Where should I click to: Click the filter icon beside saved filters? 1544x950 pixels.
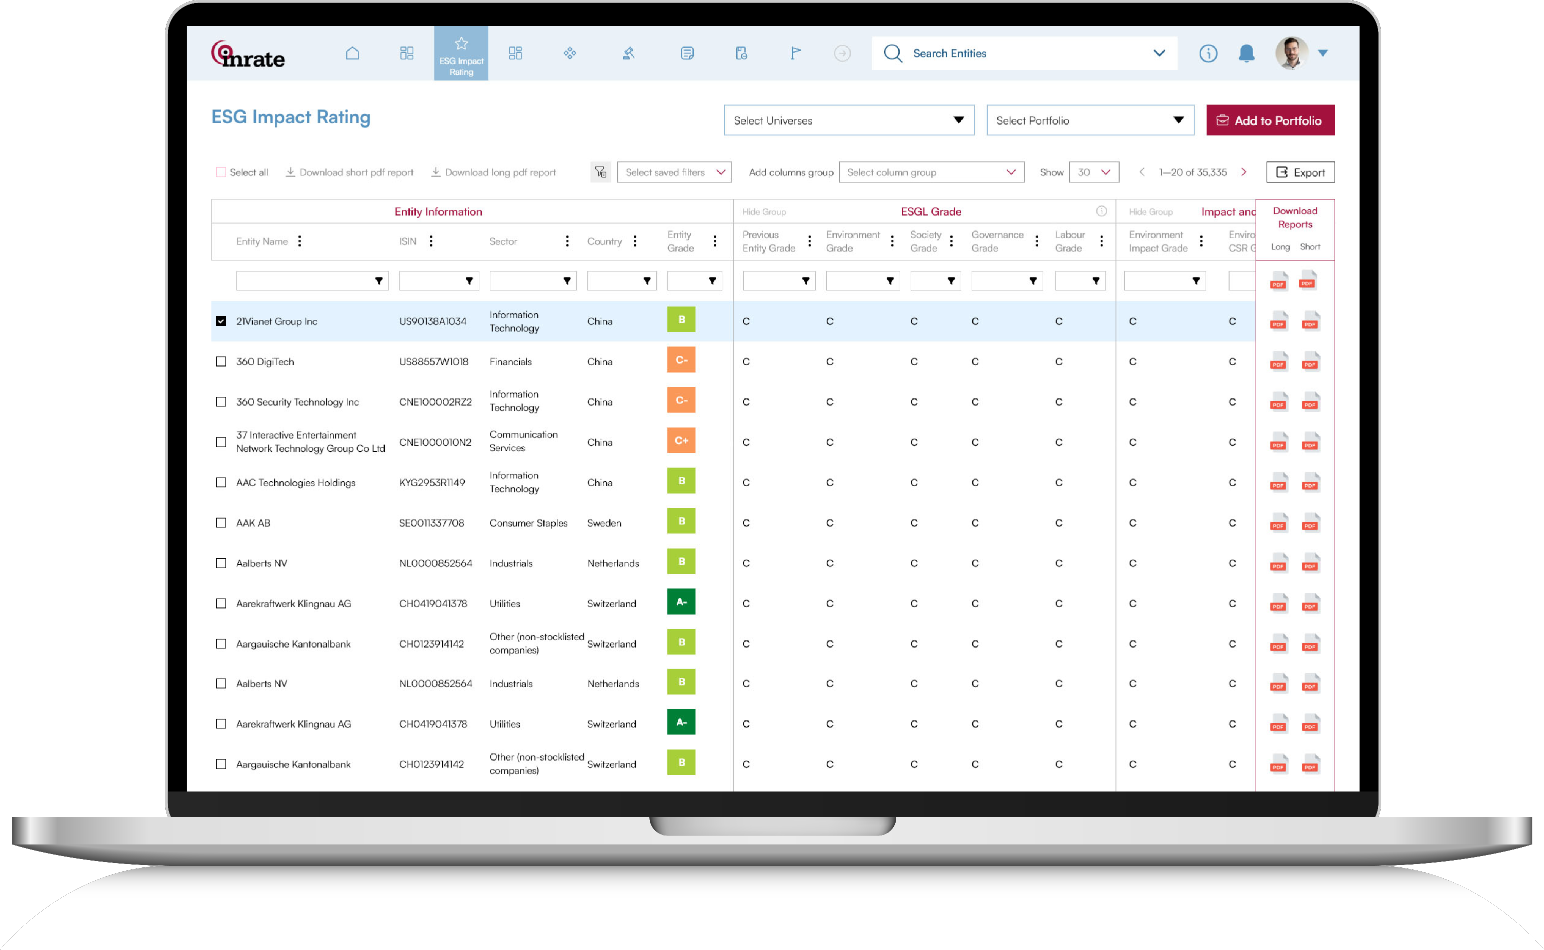[600, 172]
